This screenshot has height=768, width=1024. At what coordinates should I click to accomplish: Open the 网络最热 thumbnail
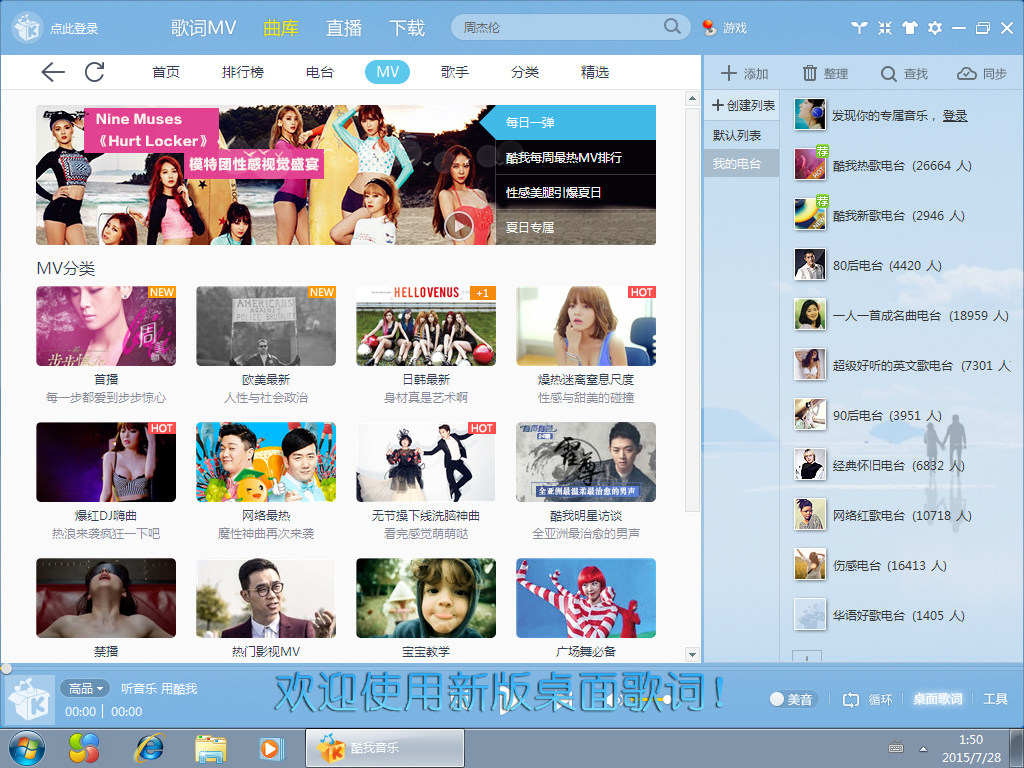click(x=266, y=462)
